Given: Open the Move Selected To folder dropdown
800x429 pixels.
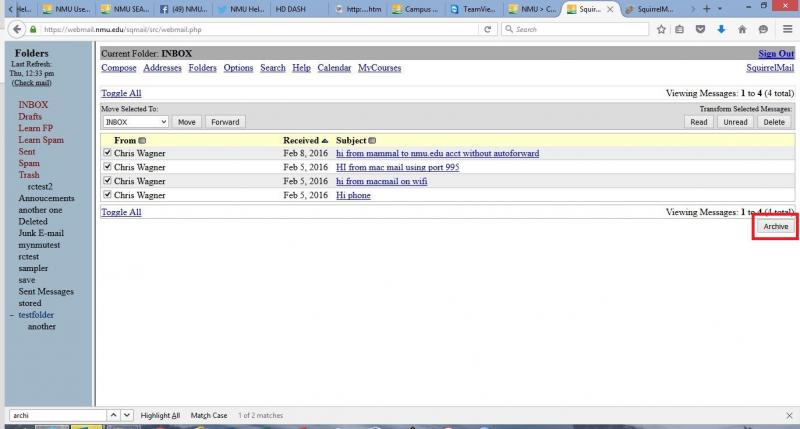Looking at the screenshot, I should coord(135,122).
